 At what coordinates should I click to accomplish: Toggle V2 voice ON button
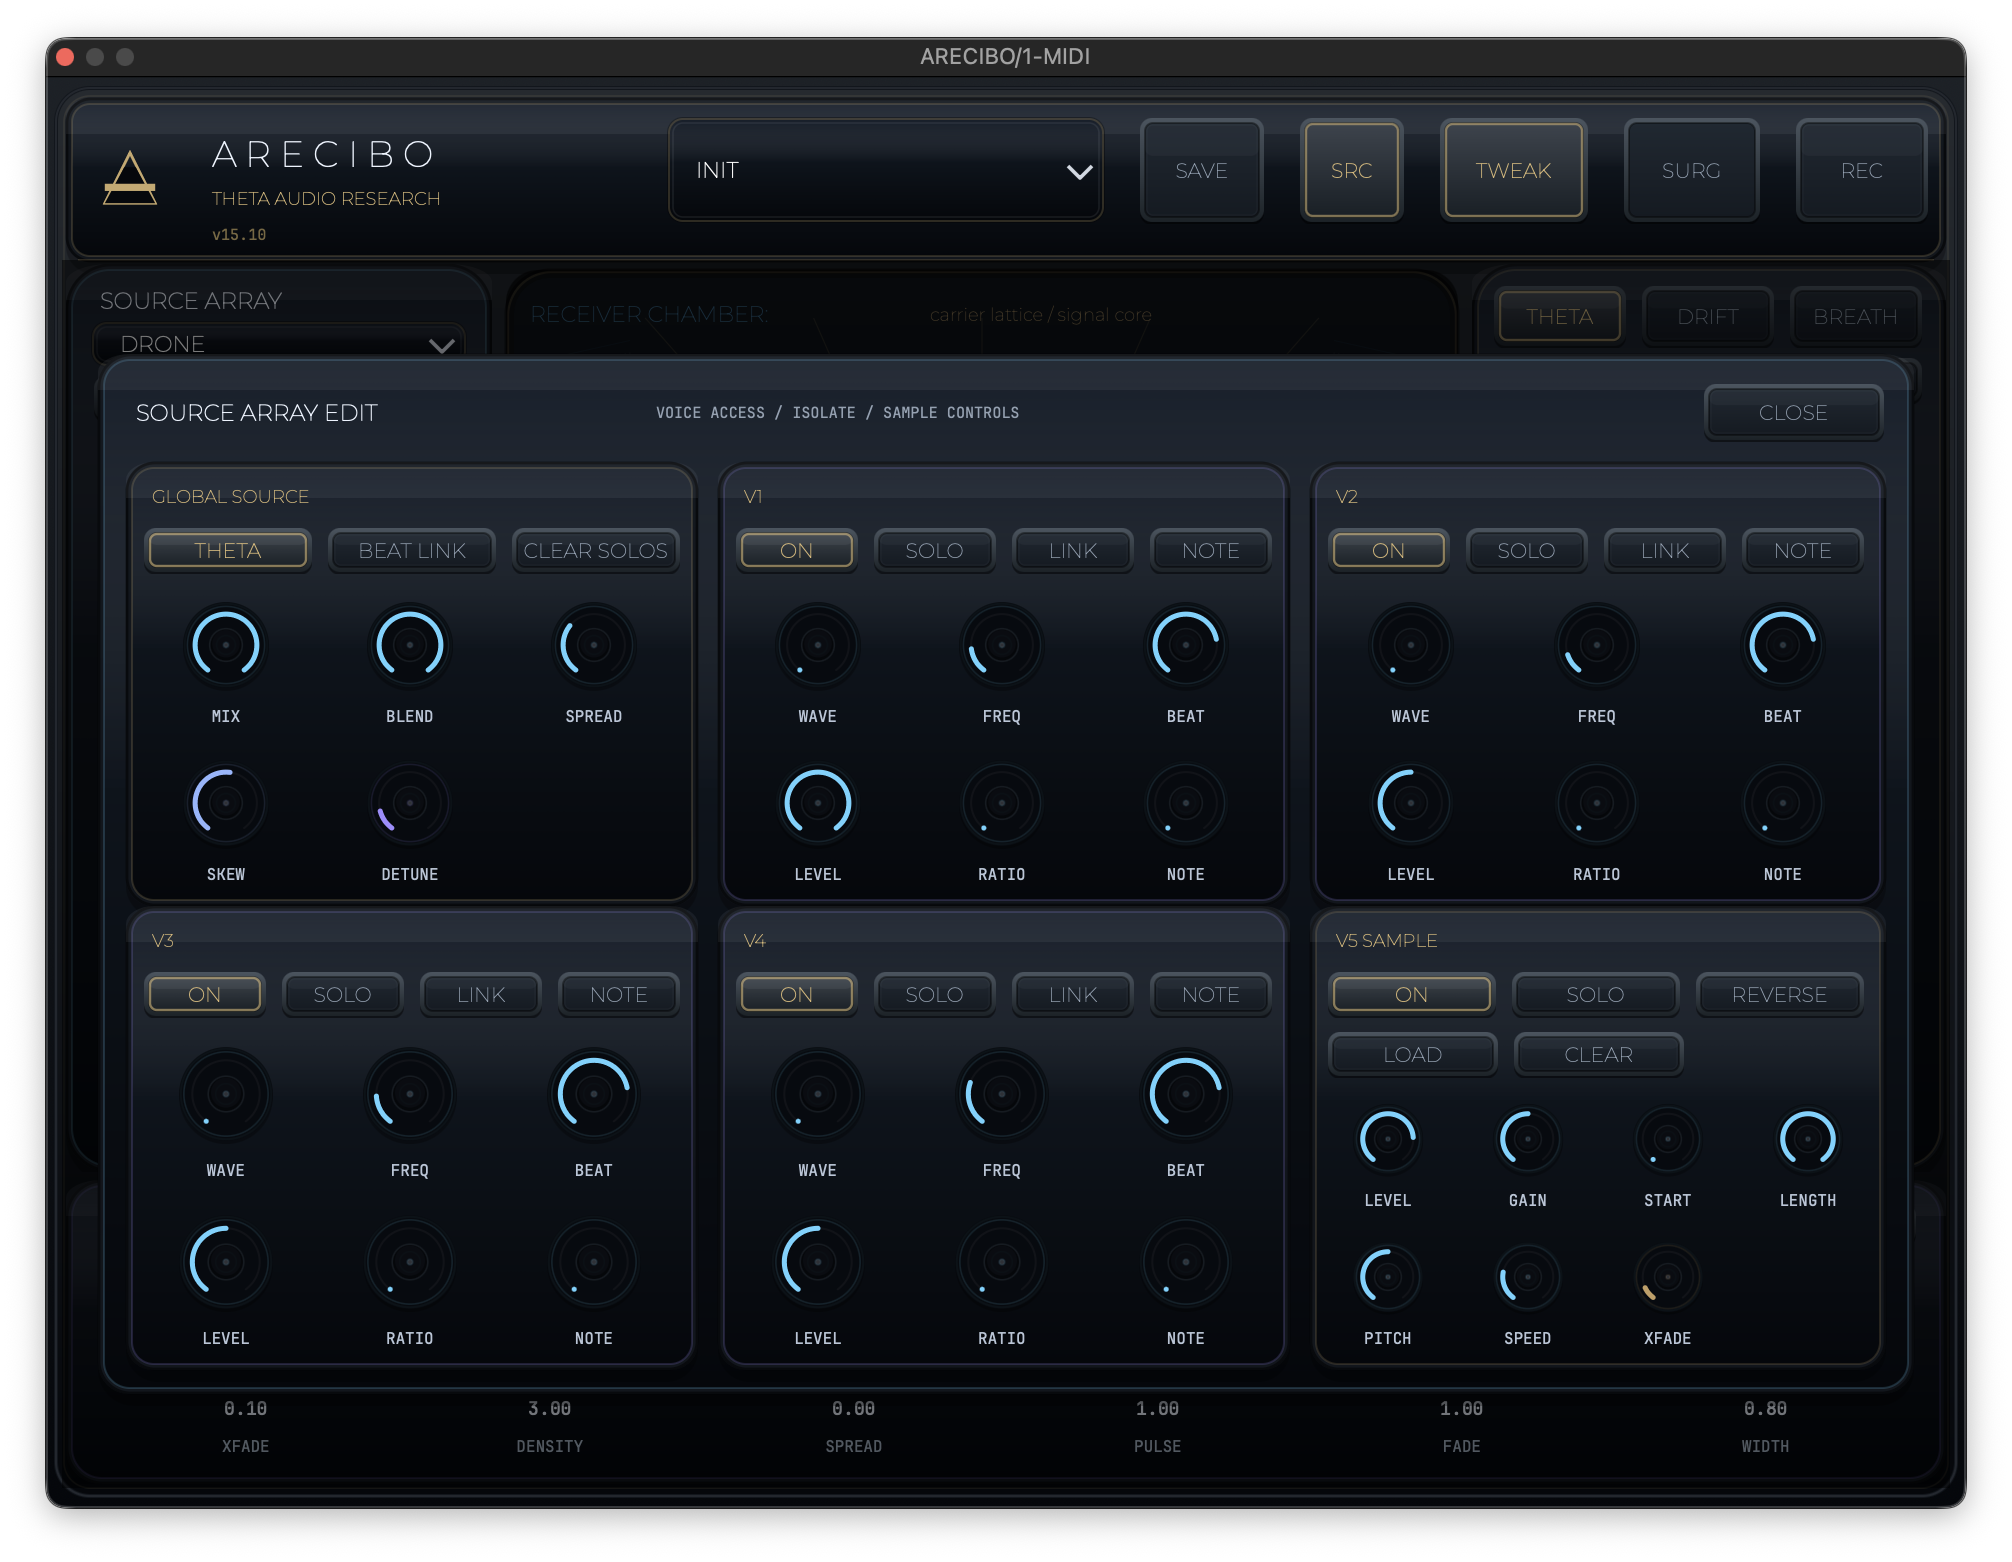(x=1388, y=551)
